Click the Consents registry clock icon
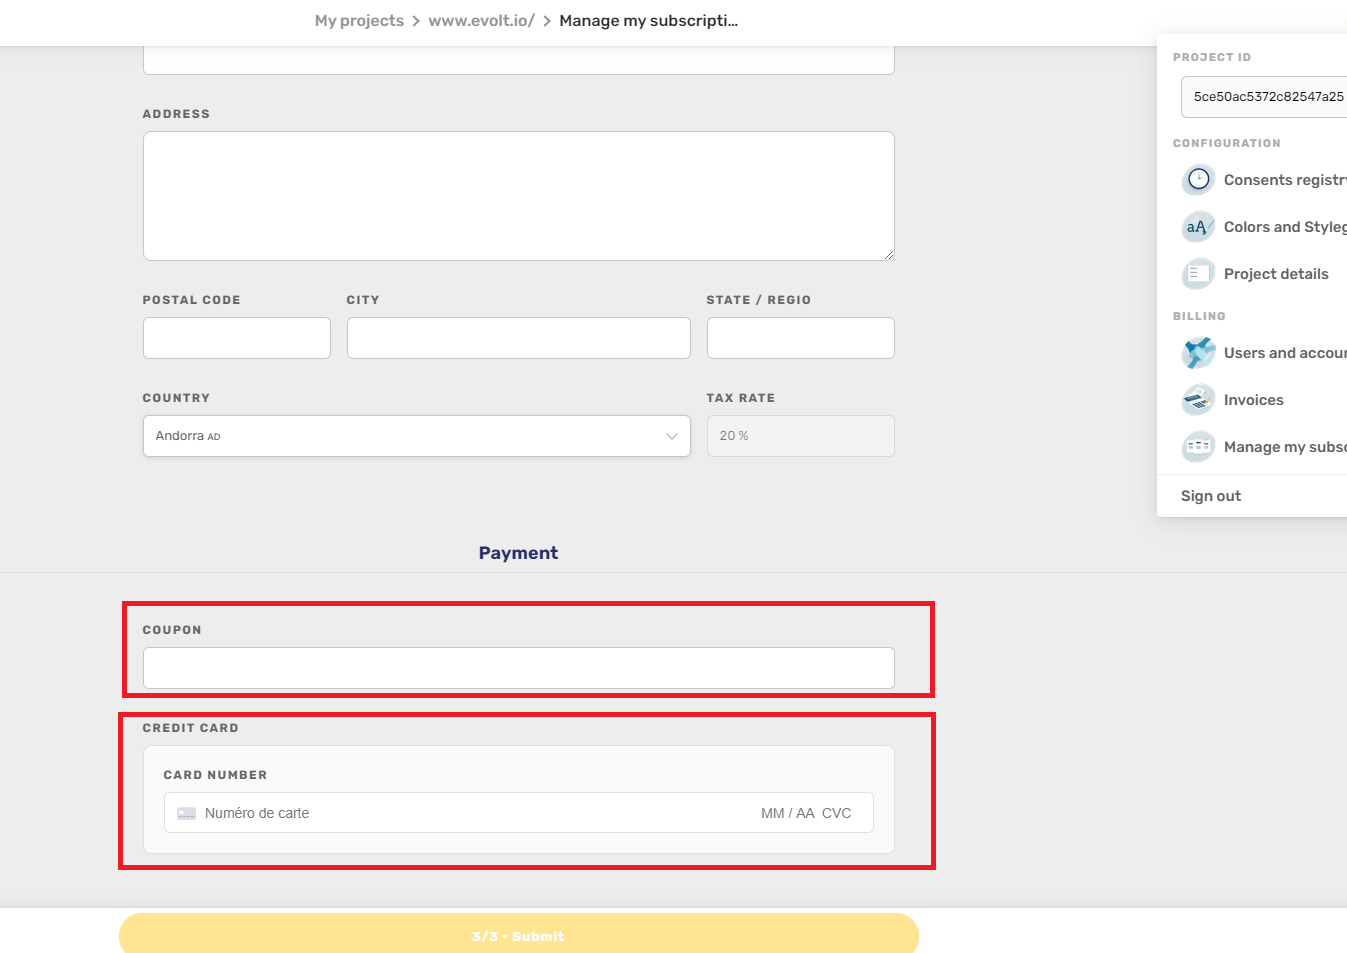Image resolution: width=1347 pixels, height=953 pixels. [x=1198, y=180]
